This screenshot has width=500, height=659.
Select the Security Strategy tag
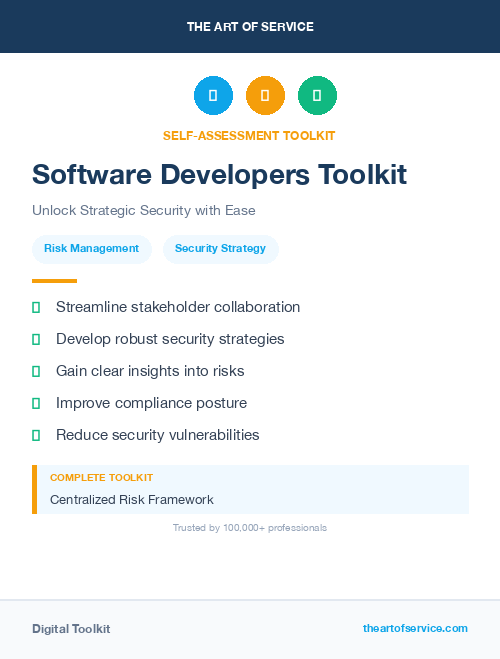click(x=221, y=249)
